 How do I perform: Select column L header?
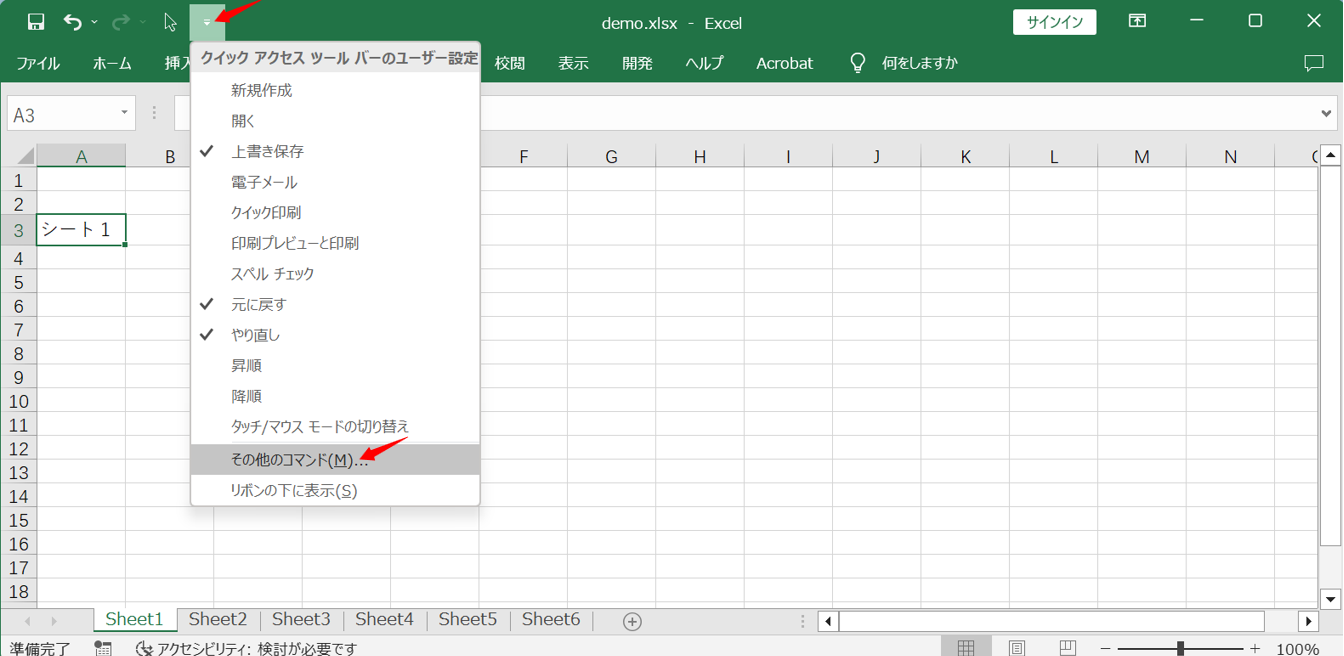click(1054, 156)
